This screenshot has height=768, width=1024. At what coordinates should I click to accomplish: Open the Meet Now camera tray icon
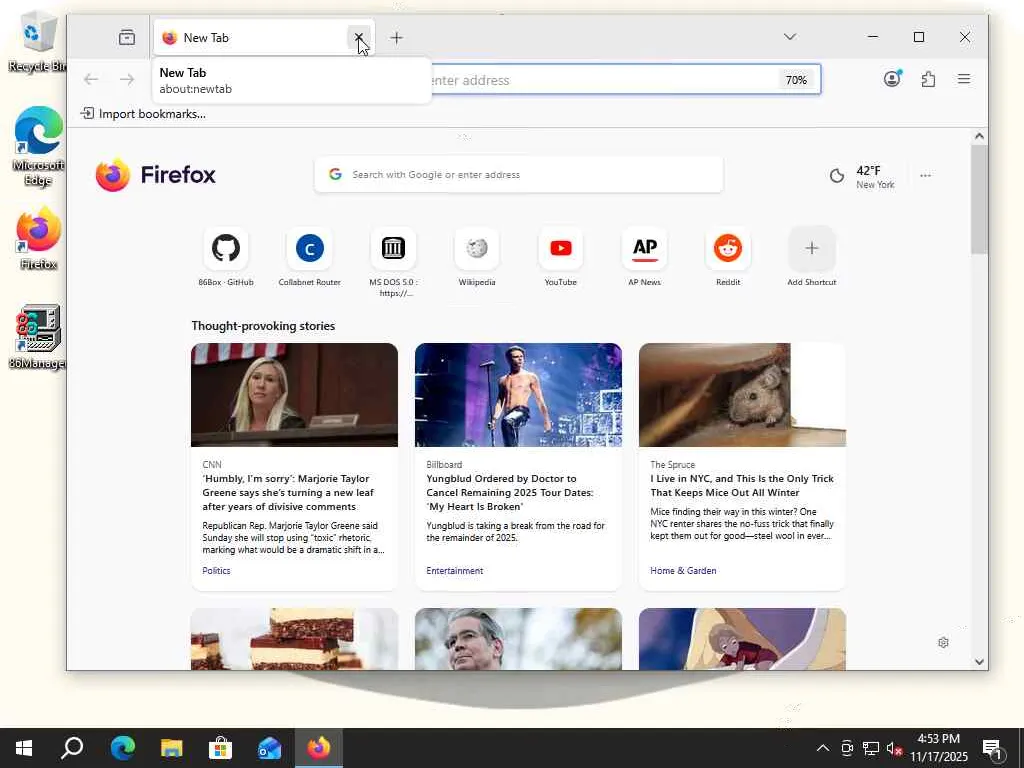[x=847, y=748]
